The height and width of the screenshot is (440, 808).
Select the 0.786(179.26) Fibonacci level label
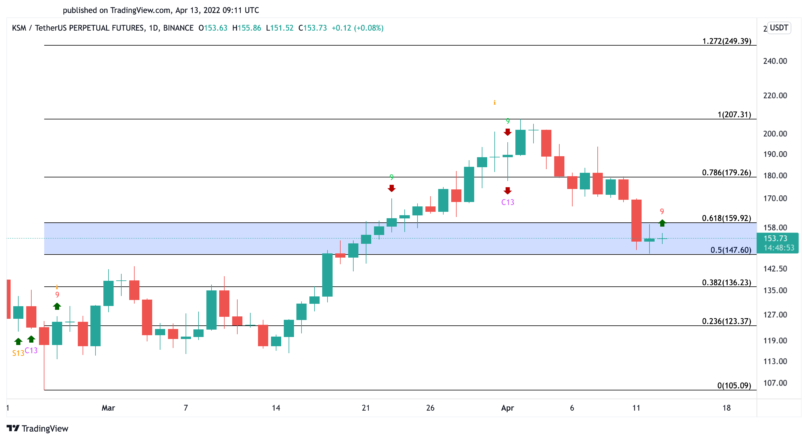coord(725,172)
